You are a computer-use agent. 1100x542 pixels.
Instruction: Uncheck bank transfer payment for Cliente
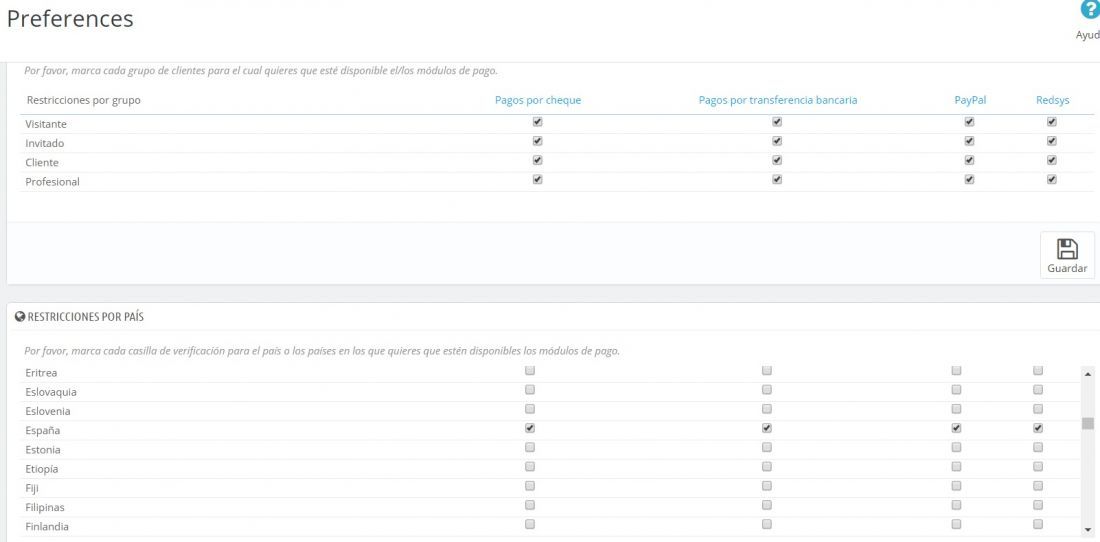(777, 160)
